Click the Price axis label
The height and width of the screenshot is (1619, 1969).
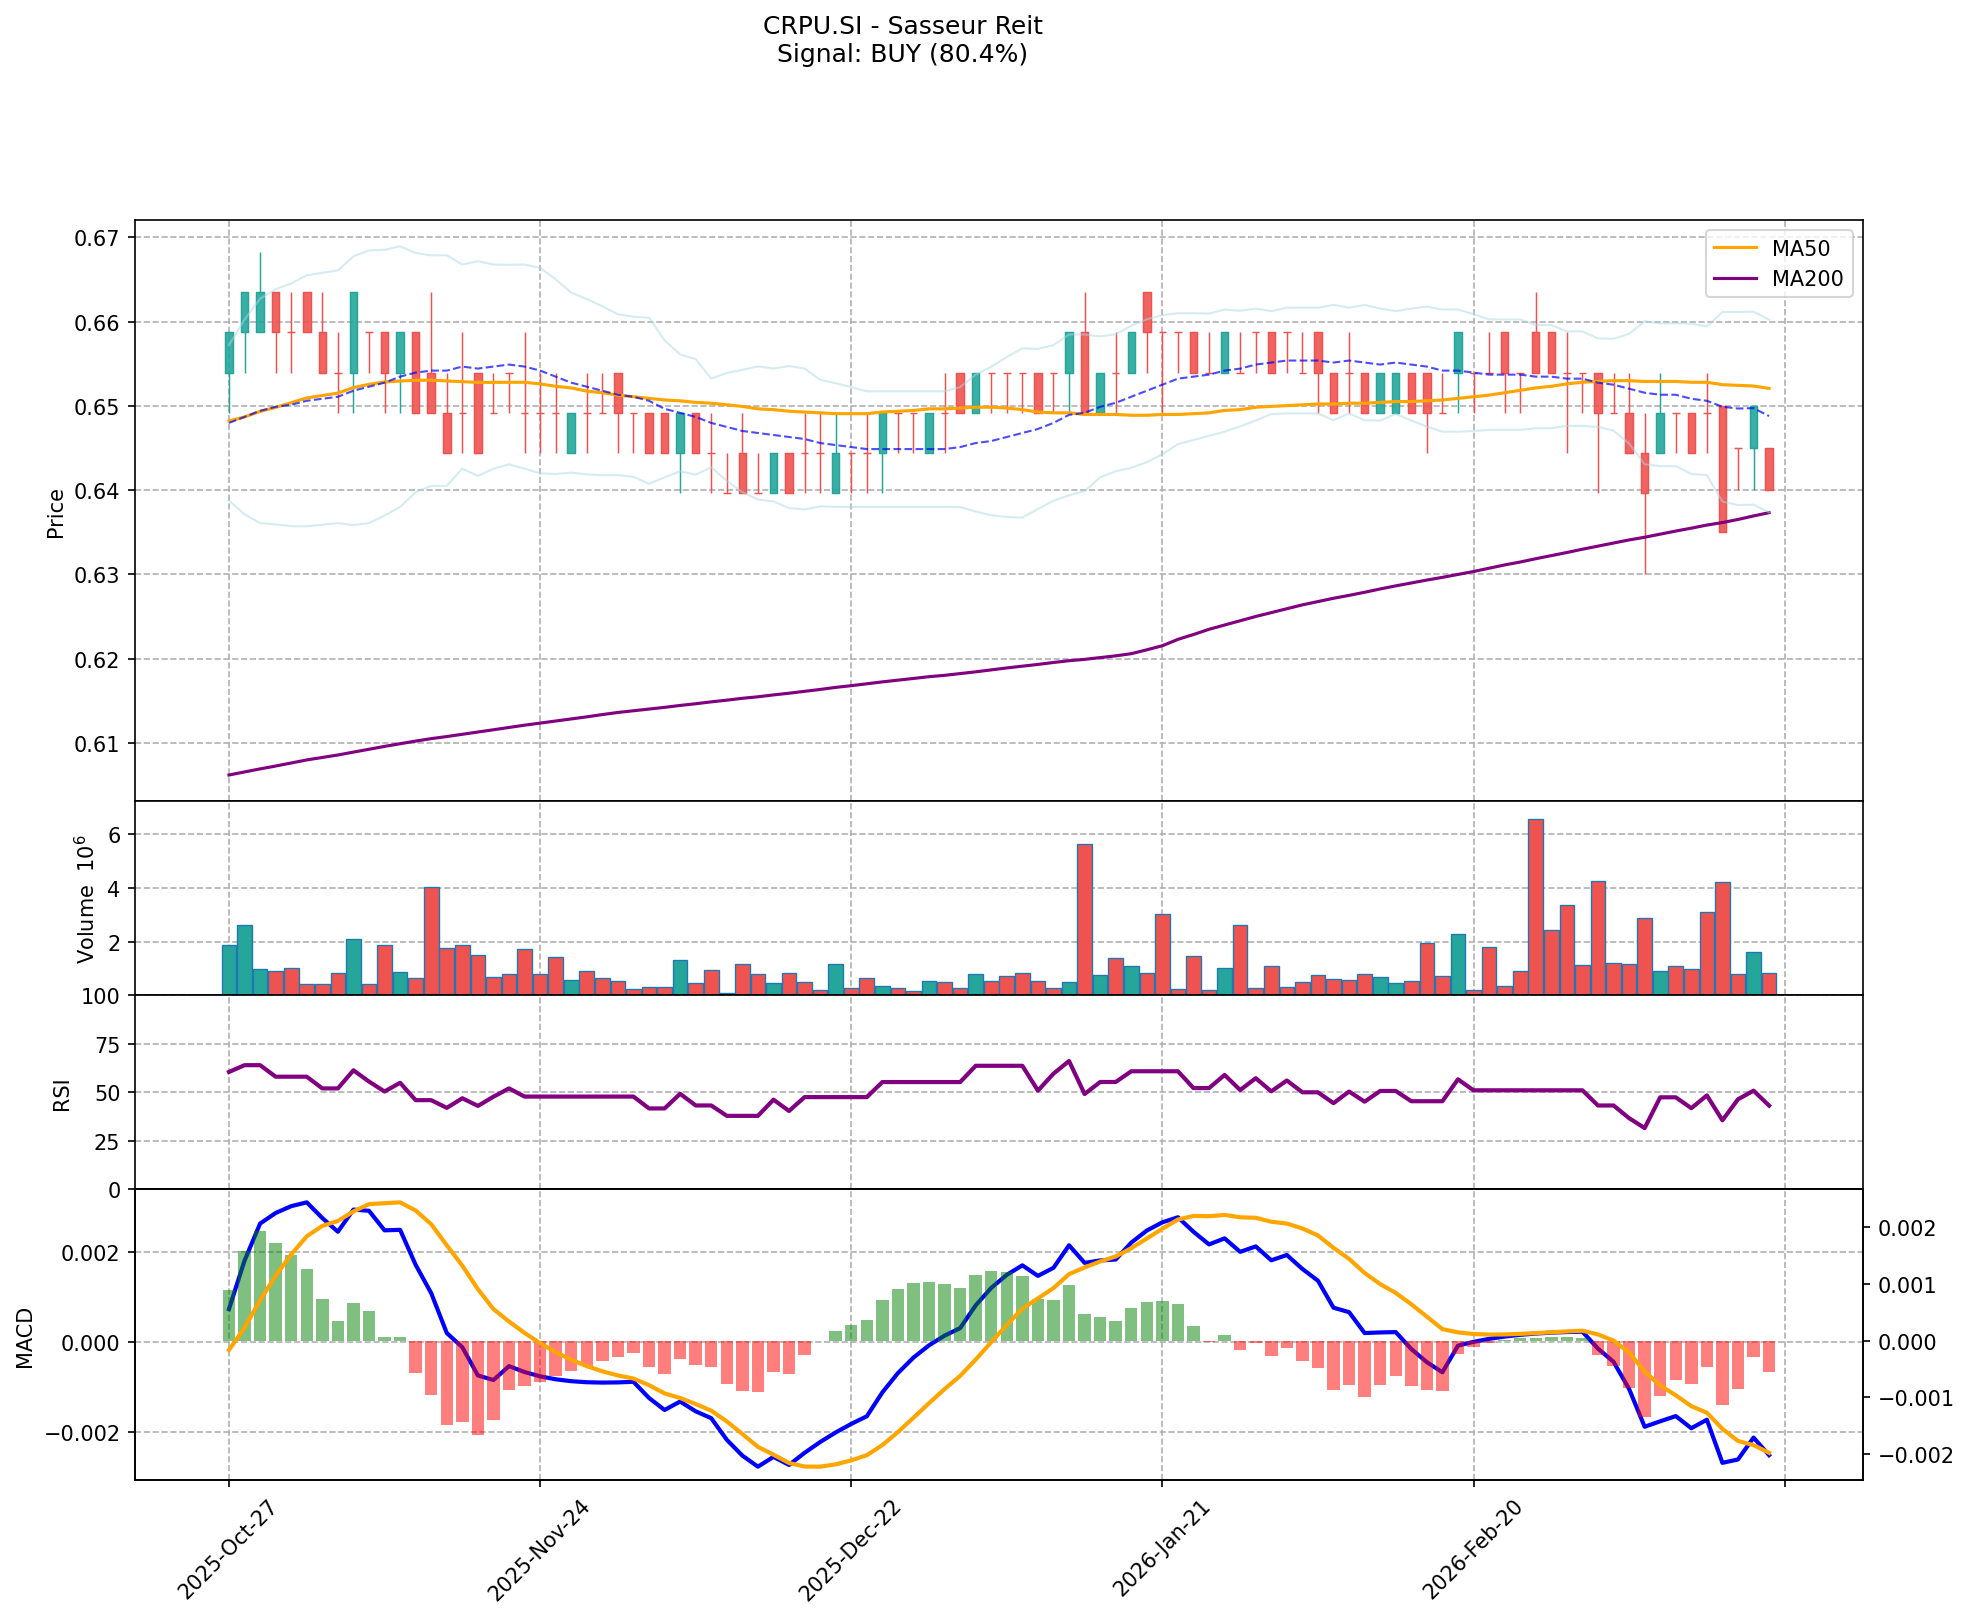coord(56,513)
